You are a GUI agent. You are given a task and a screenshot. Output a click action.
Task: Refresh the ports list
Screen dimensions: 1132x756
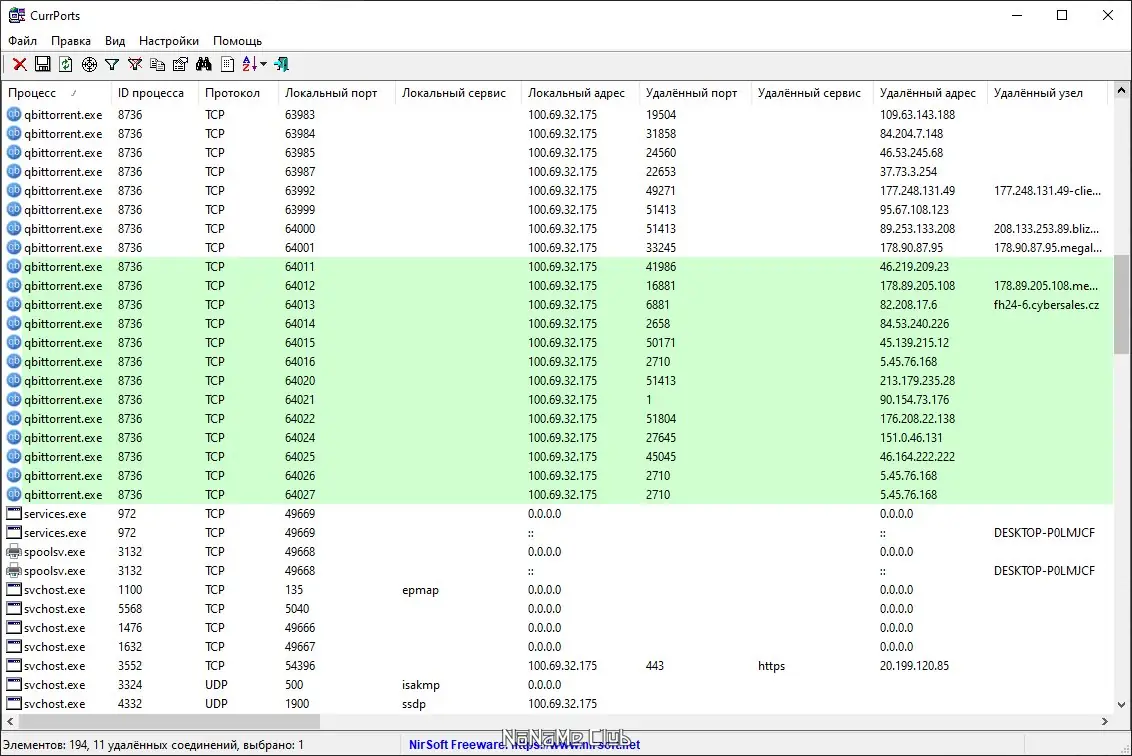point(66,64)
